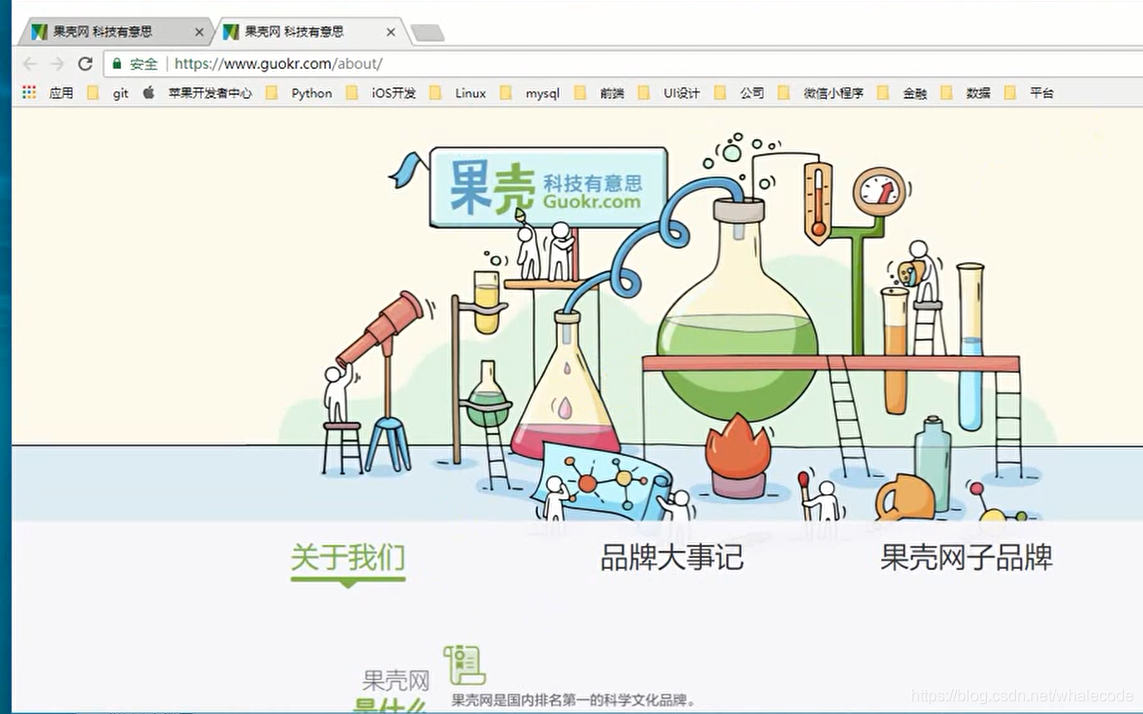
Task: Open the 前端 bookmark folder
Action: tap(599, 93)
